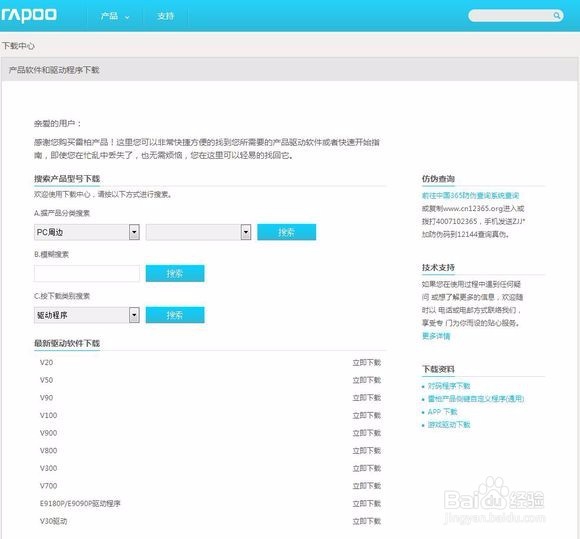Screen dimensions: 580x539
Task: Click the fuzzy search text field
Action: tap(87, 273)
